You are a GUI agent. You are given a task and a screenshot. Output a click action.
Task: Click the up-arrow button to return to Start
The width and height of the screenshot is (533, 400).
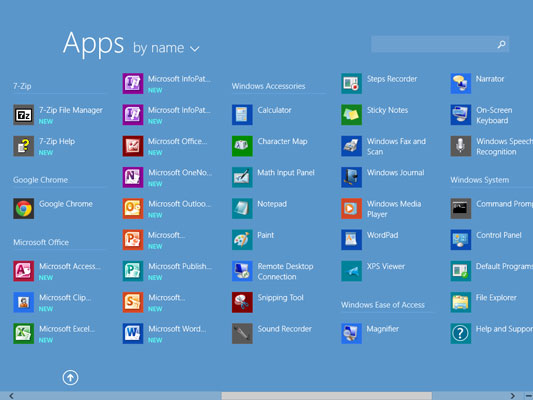[70, 378]
